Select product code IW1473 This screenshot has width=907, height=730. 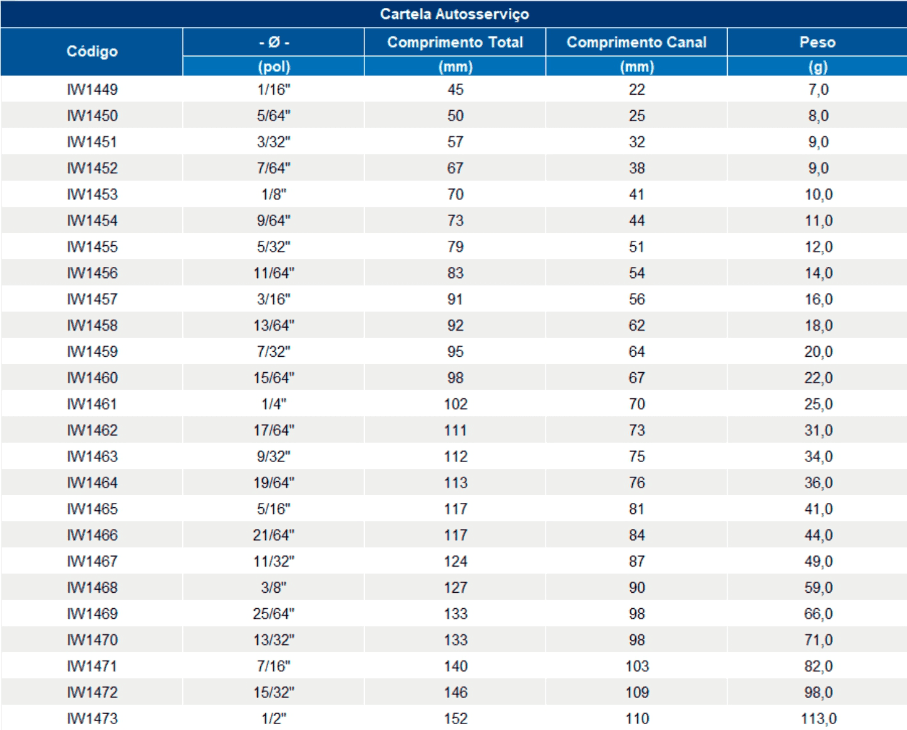[92, 718]
